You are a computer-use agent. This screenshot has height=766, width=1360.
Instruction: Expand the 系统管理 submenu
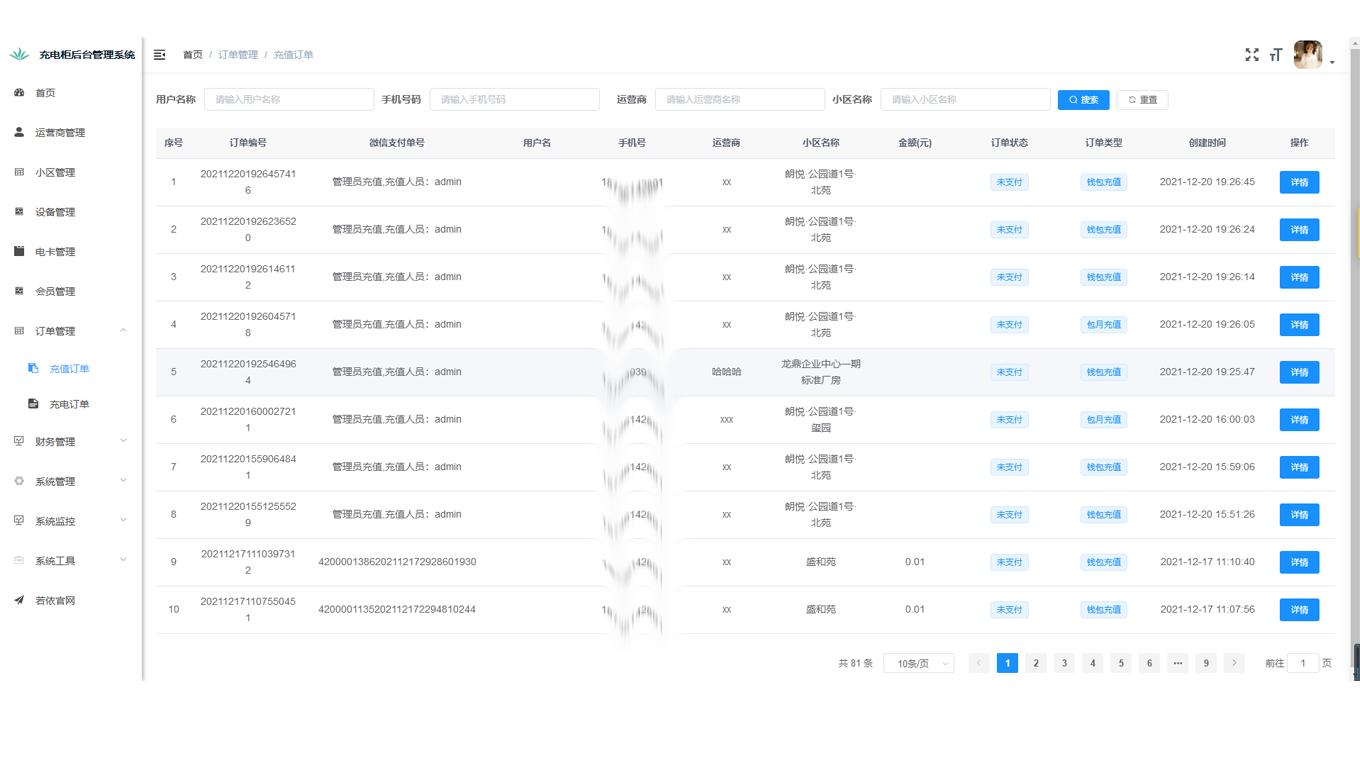tap(58, 481)
